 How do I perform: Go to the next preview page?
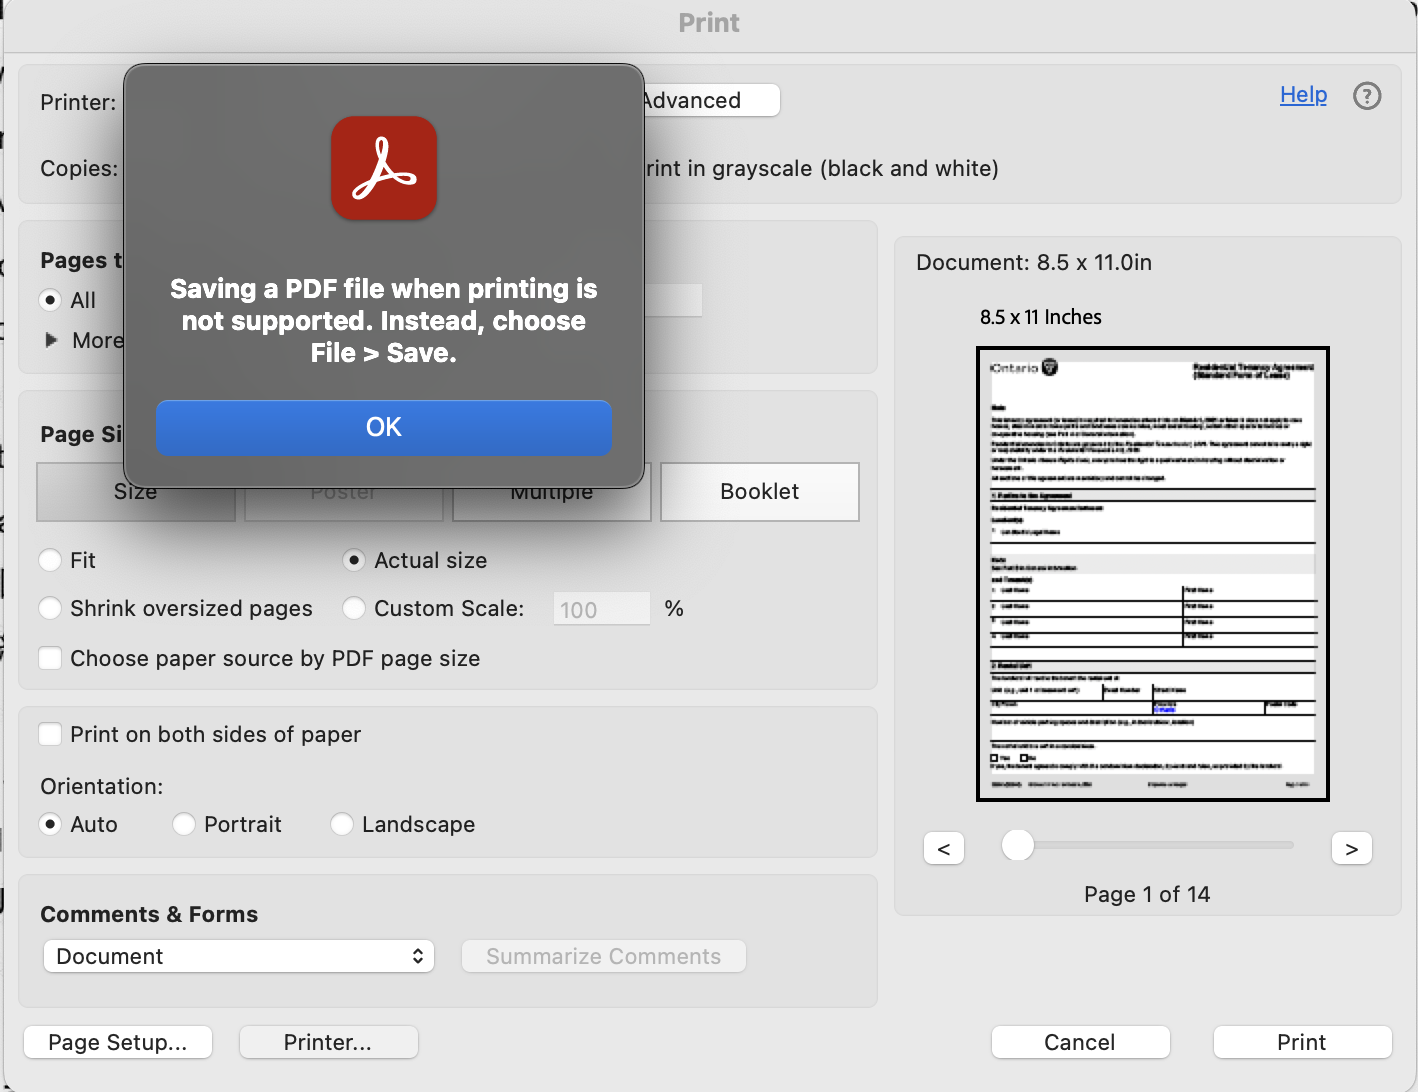tap(1352, 848)
